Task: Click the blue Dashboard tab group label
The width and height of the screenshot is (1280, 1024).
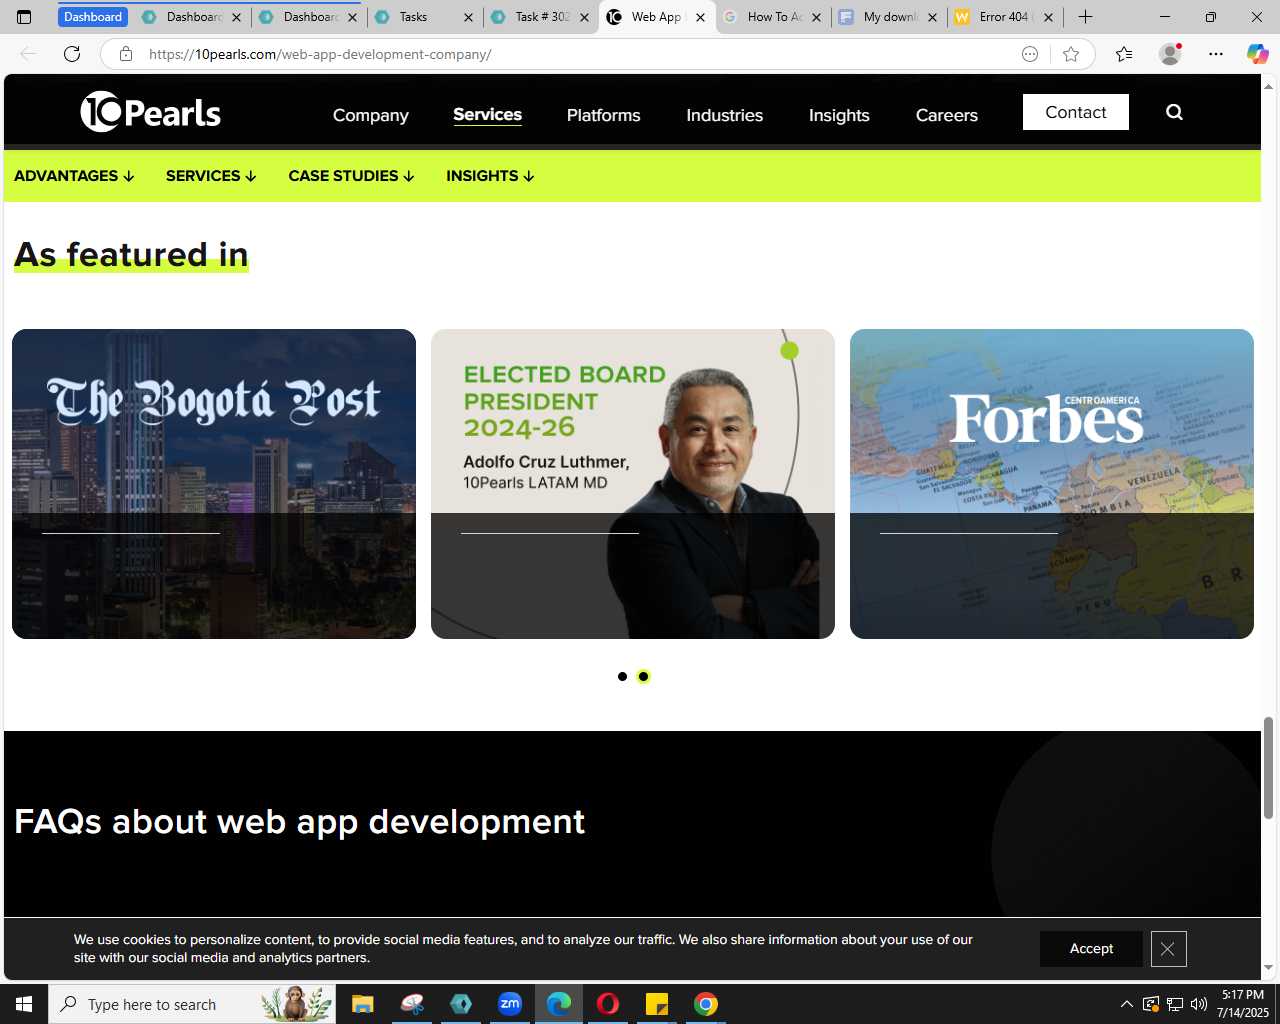Action: (x=93, y=17)
